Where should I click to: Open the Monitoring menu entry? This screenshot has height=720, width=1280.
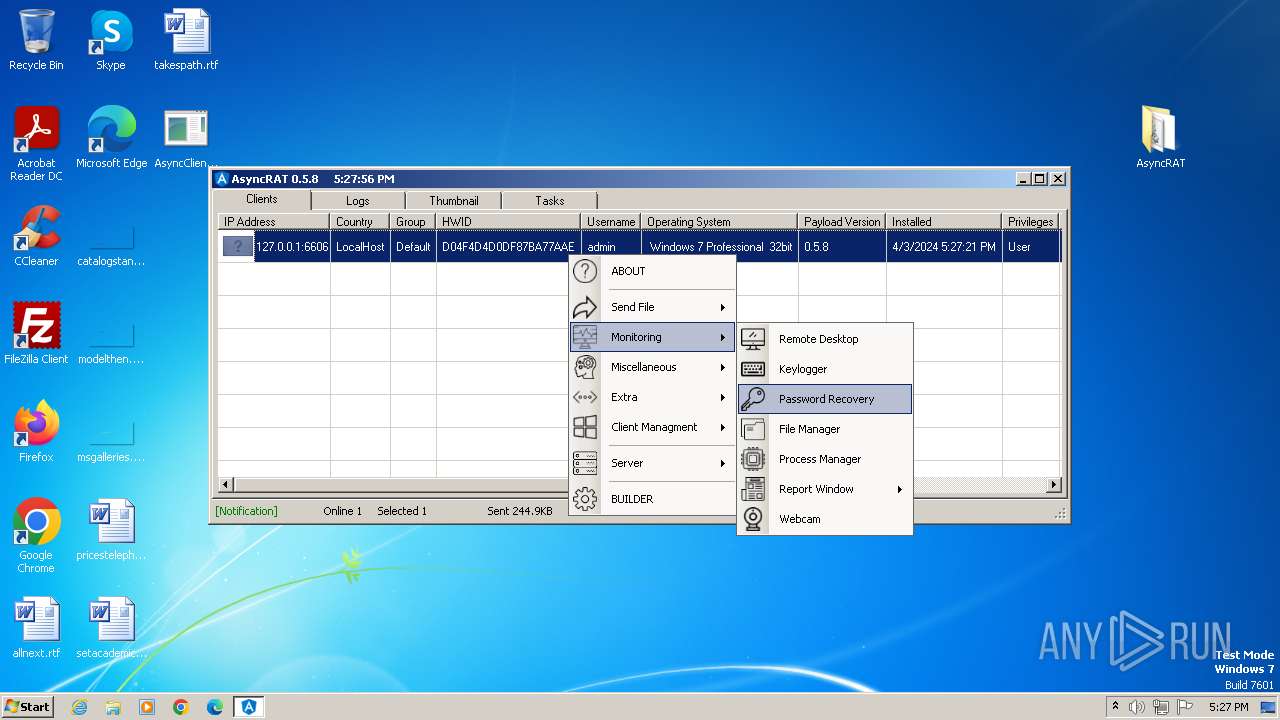click(652, 337)
